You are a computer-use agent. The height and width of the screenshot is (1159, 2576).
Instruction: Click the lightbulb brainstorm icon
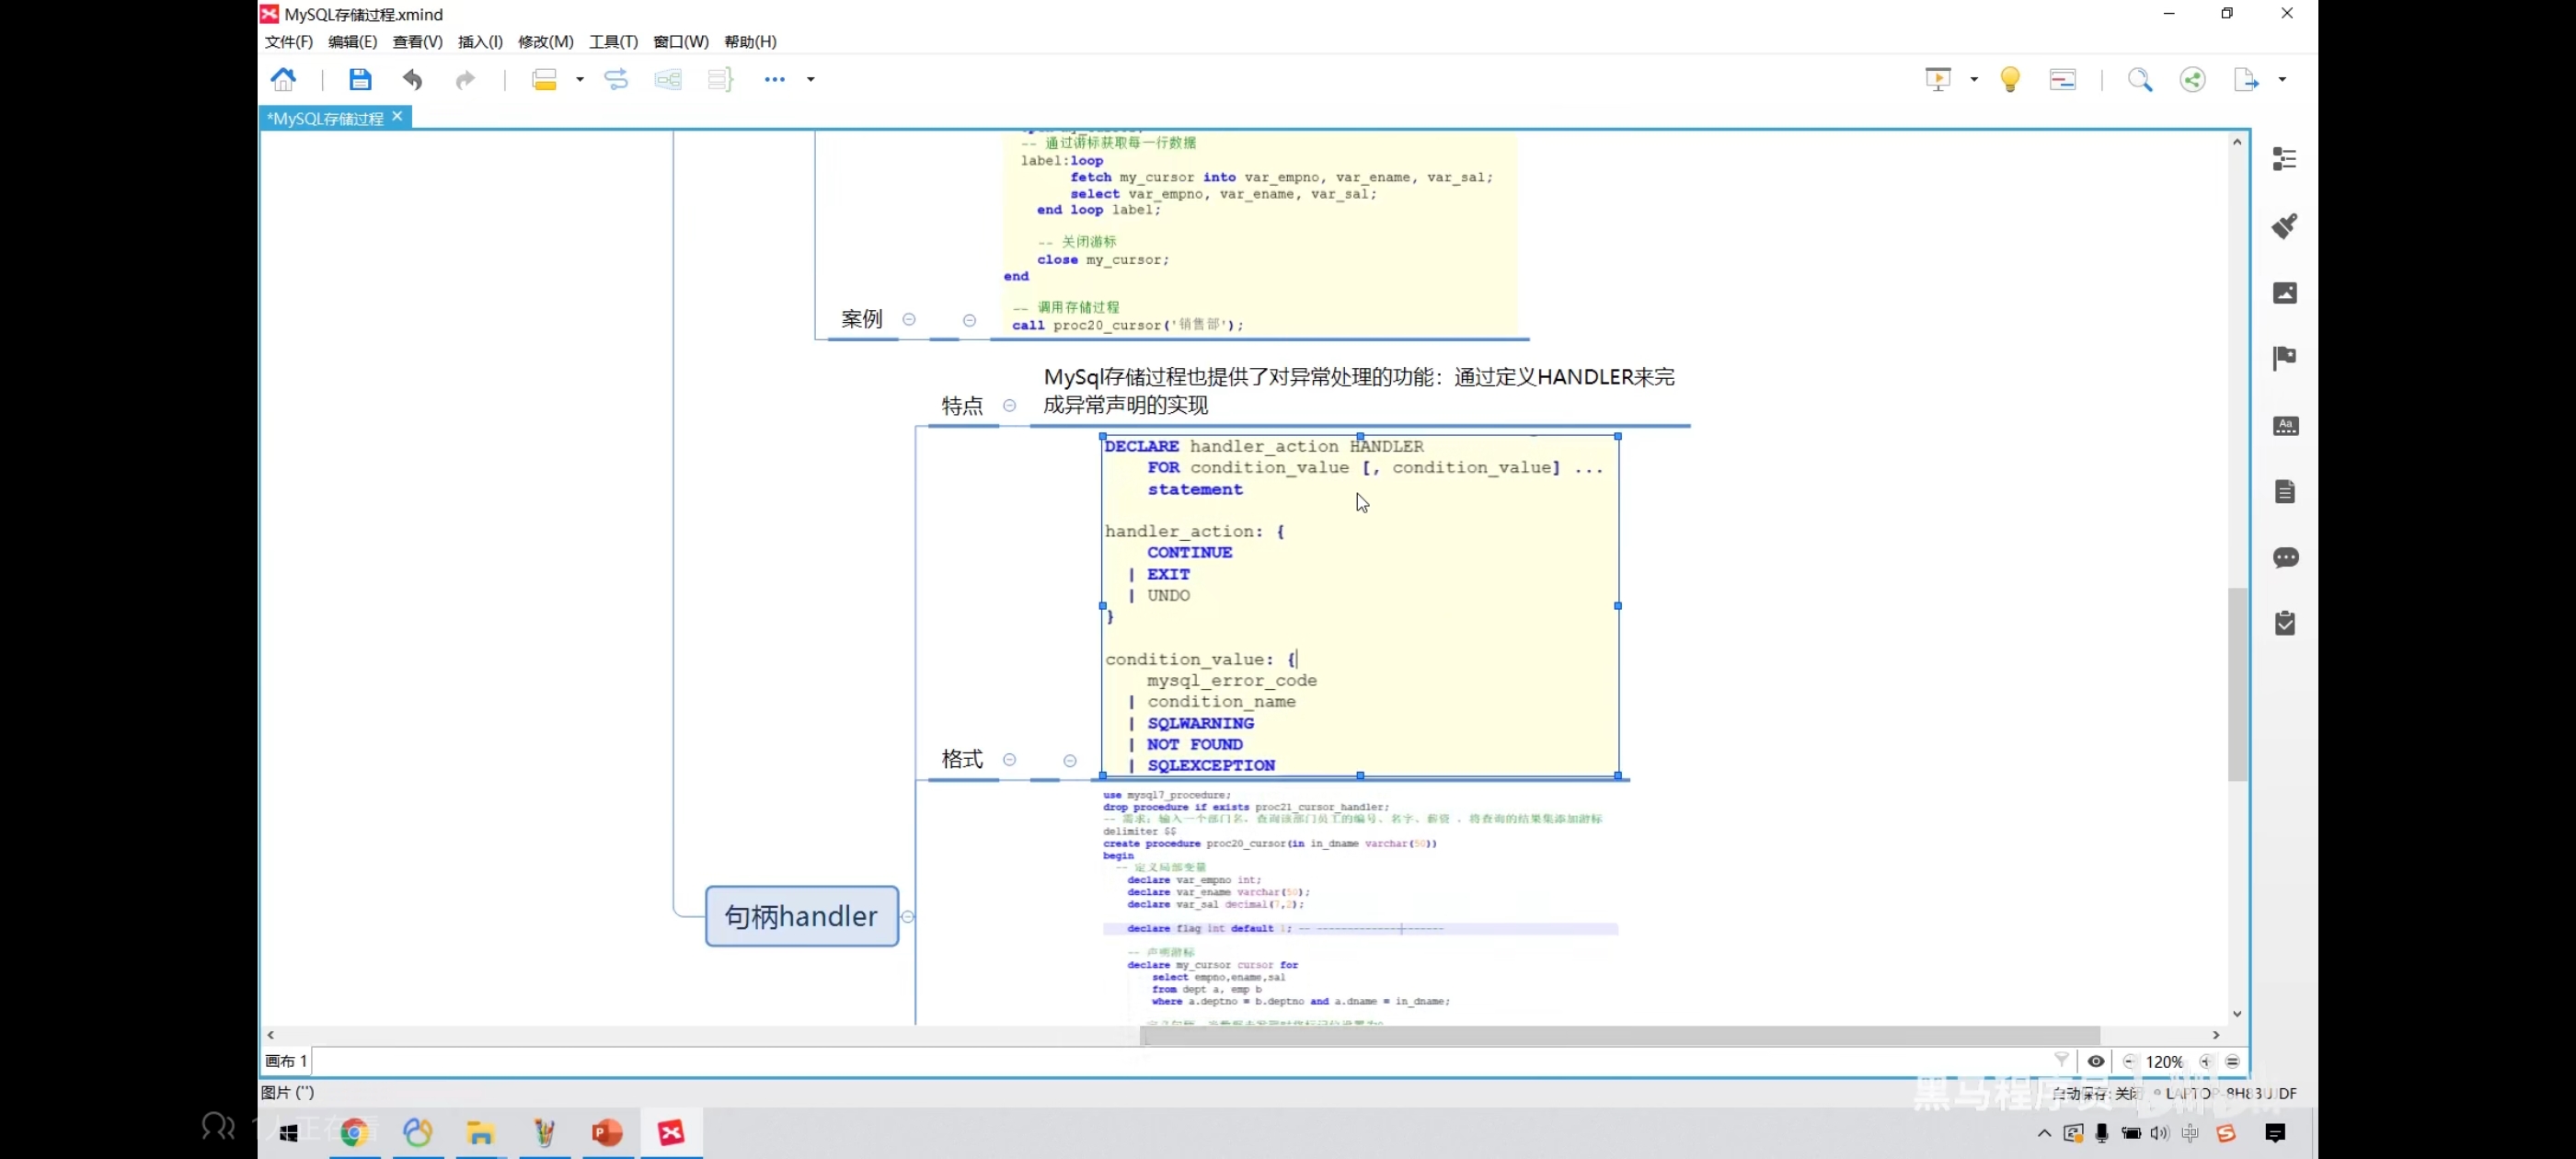2009,79
